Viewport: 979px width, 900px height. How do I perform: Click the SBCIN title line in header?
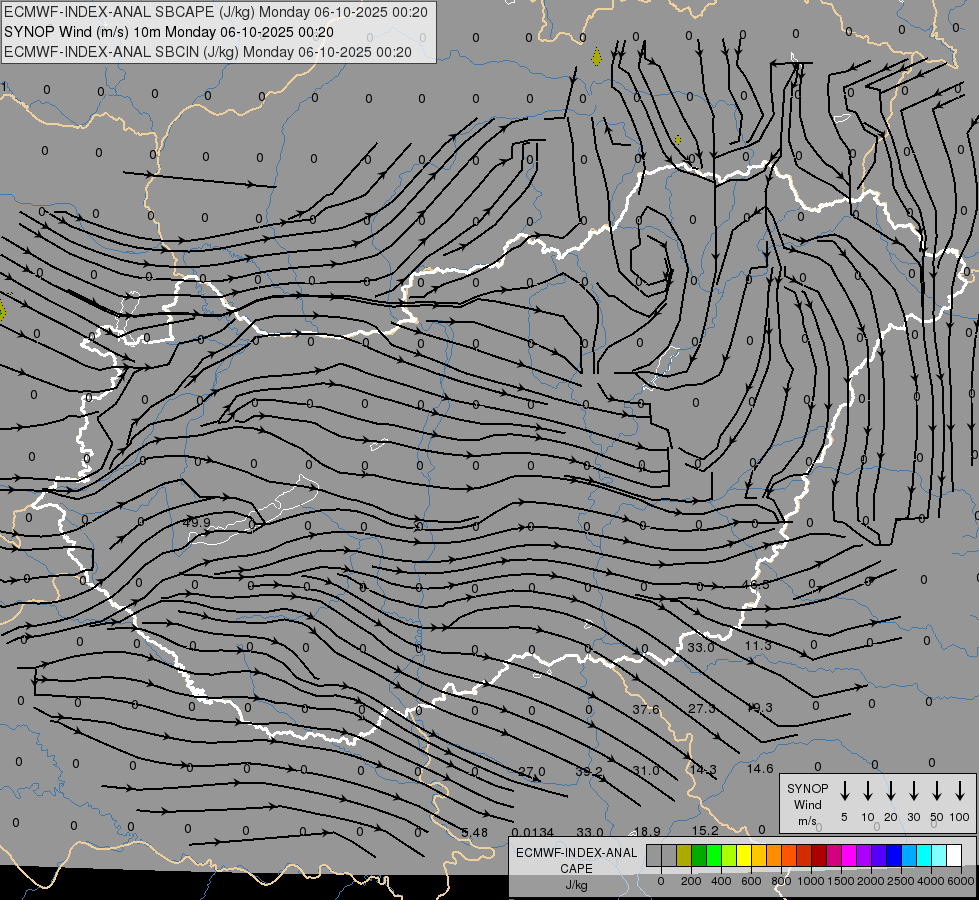[208, 52]
